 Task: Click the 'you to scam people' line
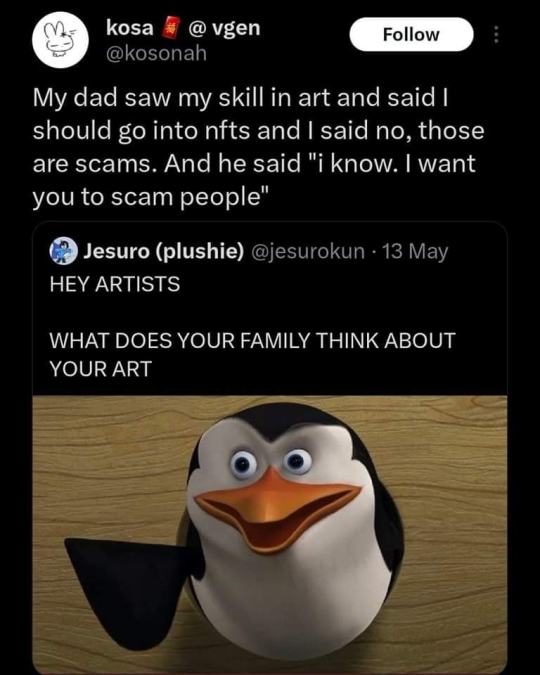[151, 197]
